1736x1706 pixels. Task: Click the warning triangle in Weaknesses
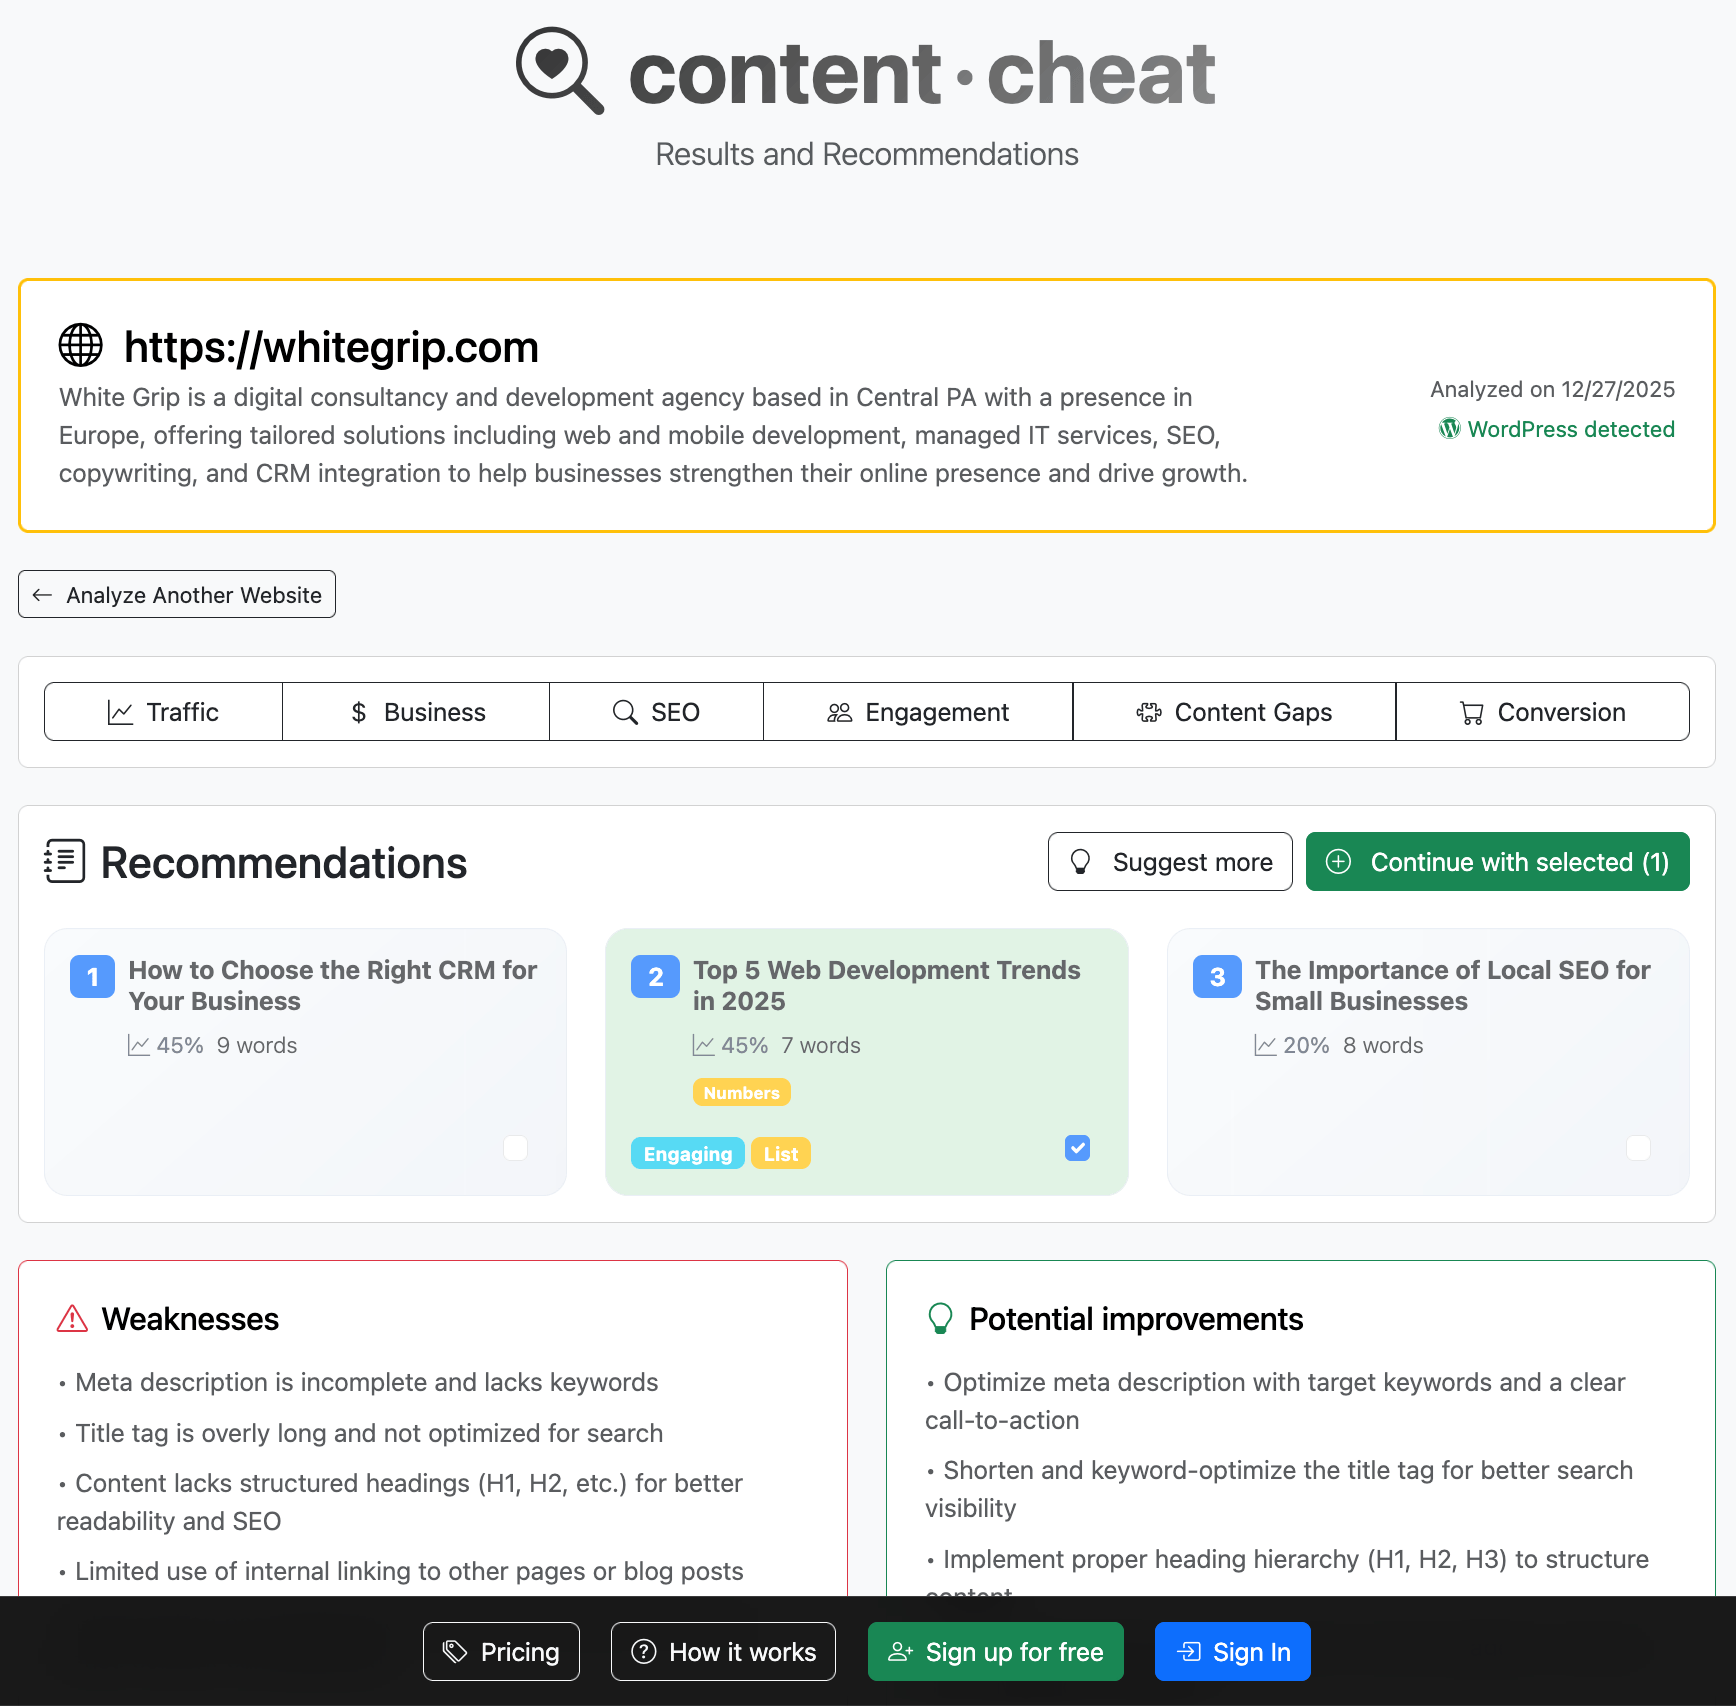70,1317
